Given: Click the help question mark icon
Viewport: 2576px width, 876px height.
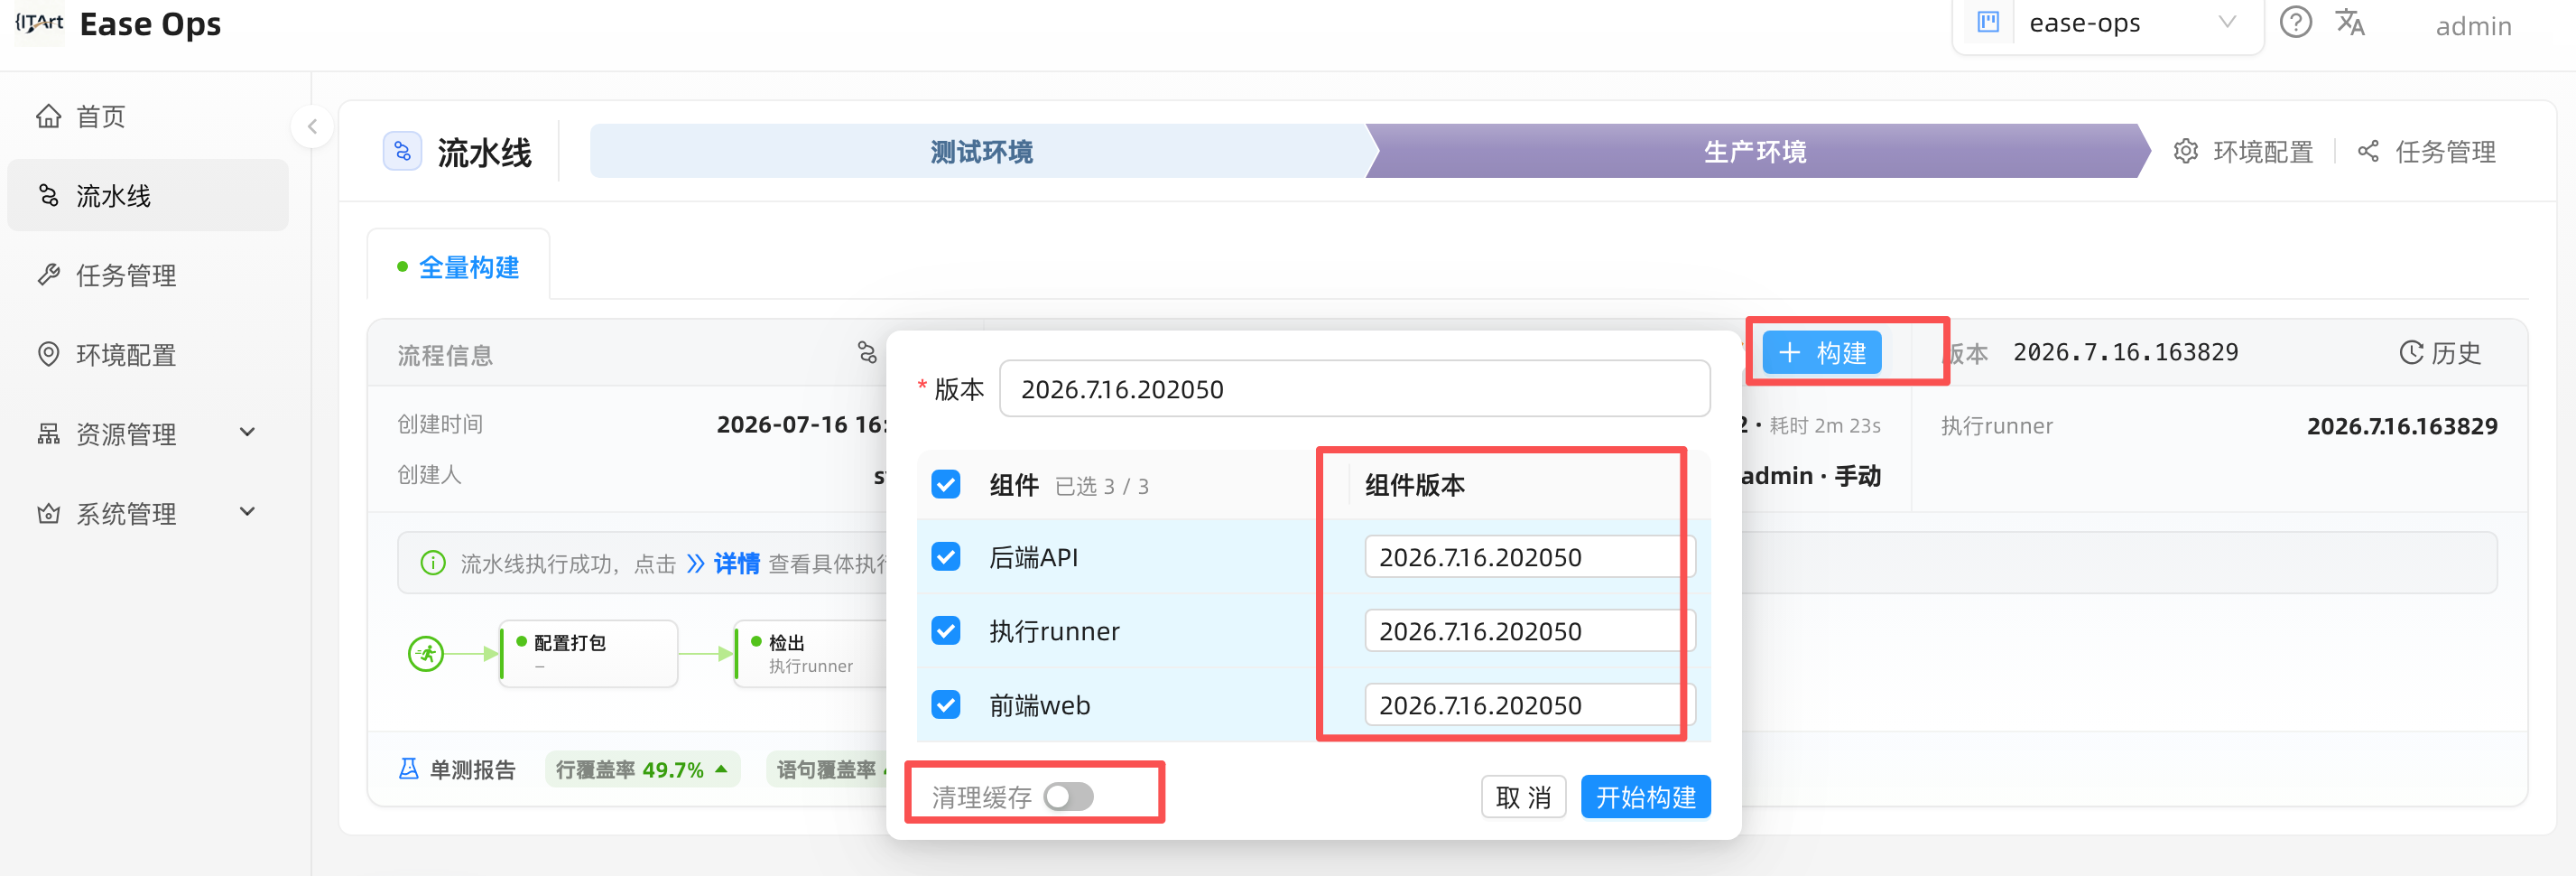Looking at the screenshot, I should click(x=2295, y=22).
